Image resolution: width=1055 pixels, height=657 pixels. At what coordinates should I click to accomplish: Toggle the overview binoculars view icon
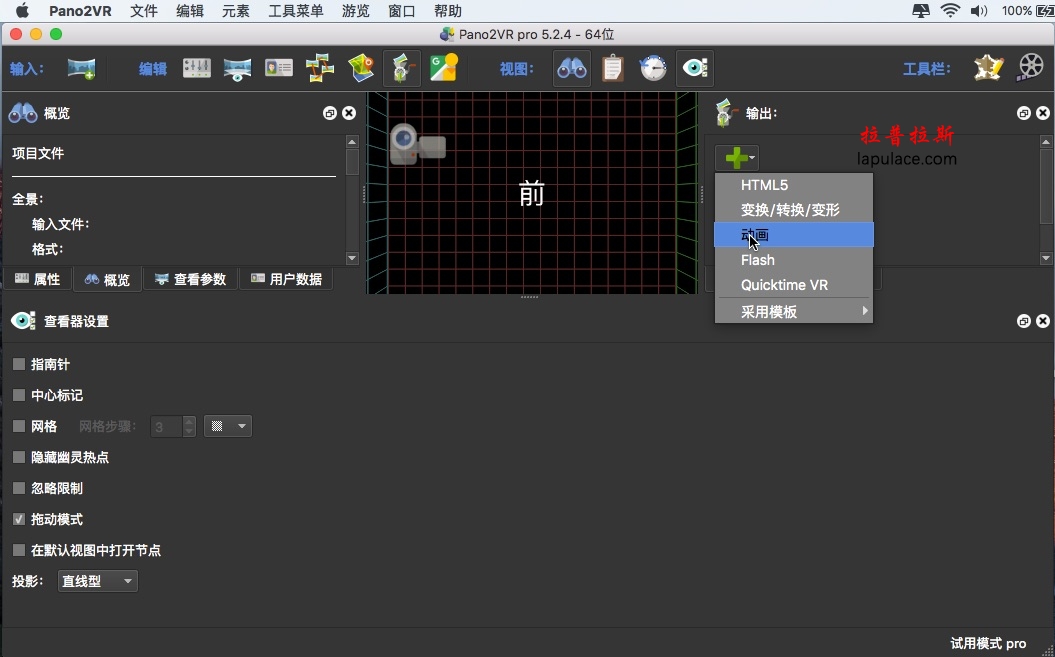(x=572, y=69)
